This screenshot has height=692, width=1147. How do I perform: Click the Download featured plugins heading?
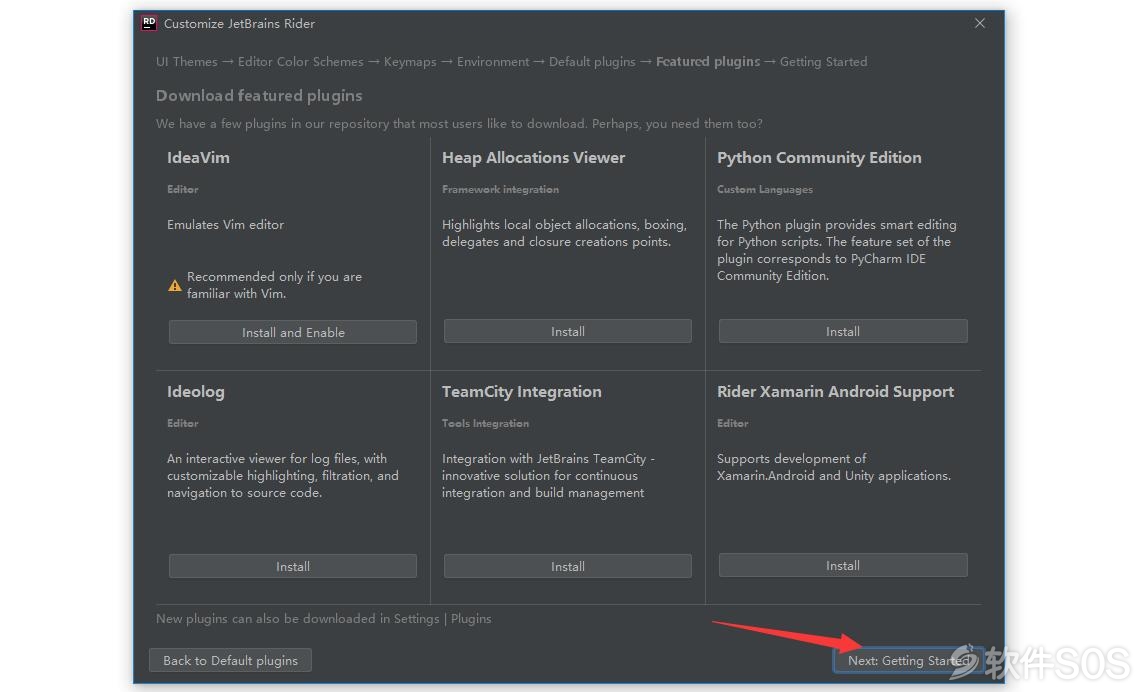(259, 95)
